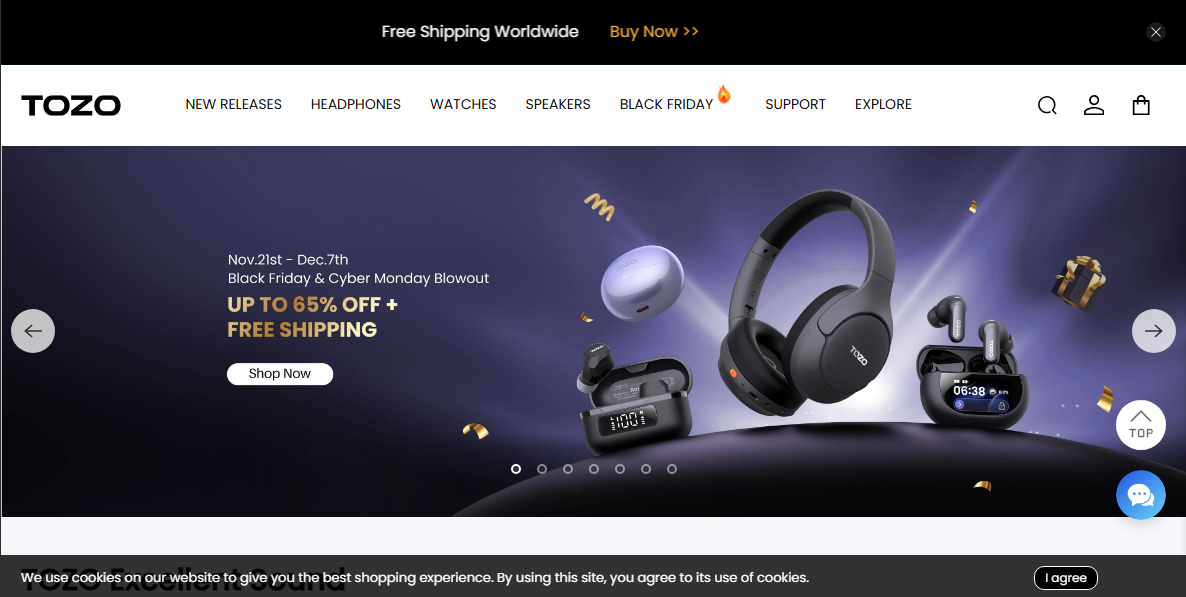Viewport: 1186px width, 597px height.
Task: Select the second carousel dot indicator
Action: 542,469
